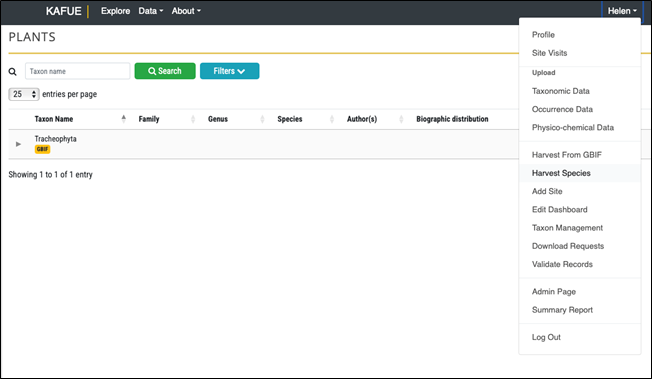Click the GBIF badge under Tracheophyta
Viewport: 652px width, 379px height.
click(x=42, y=149)
